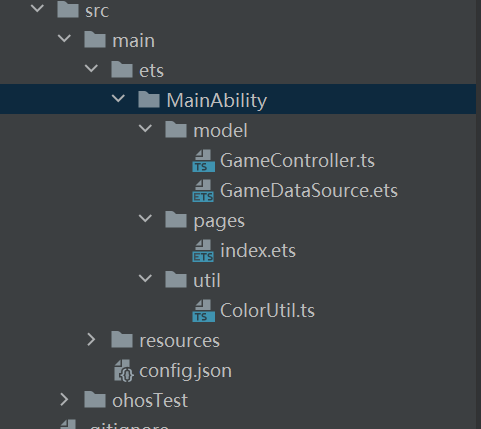Select the GameDataSource.ets file name
The image size is (481, 429).
coord(309,191)
